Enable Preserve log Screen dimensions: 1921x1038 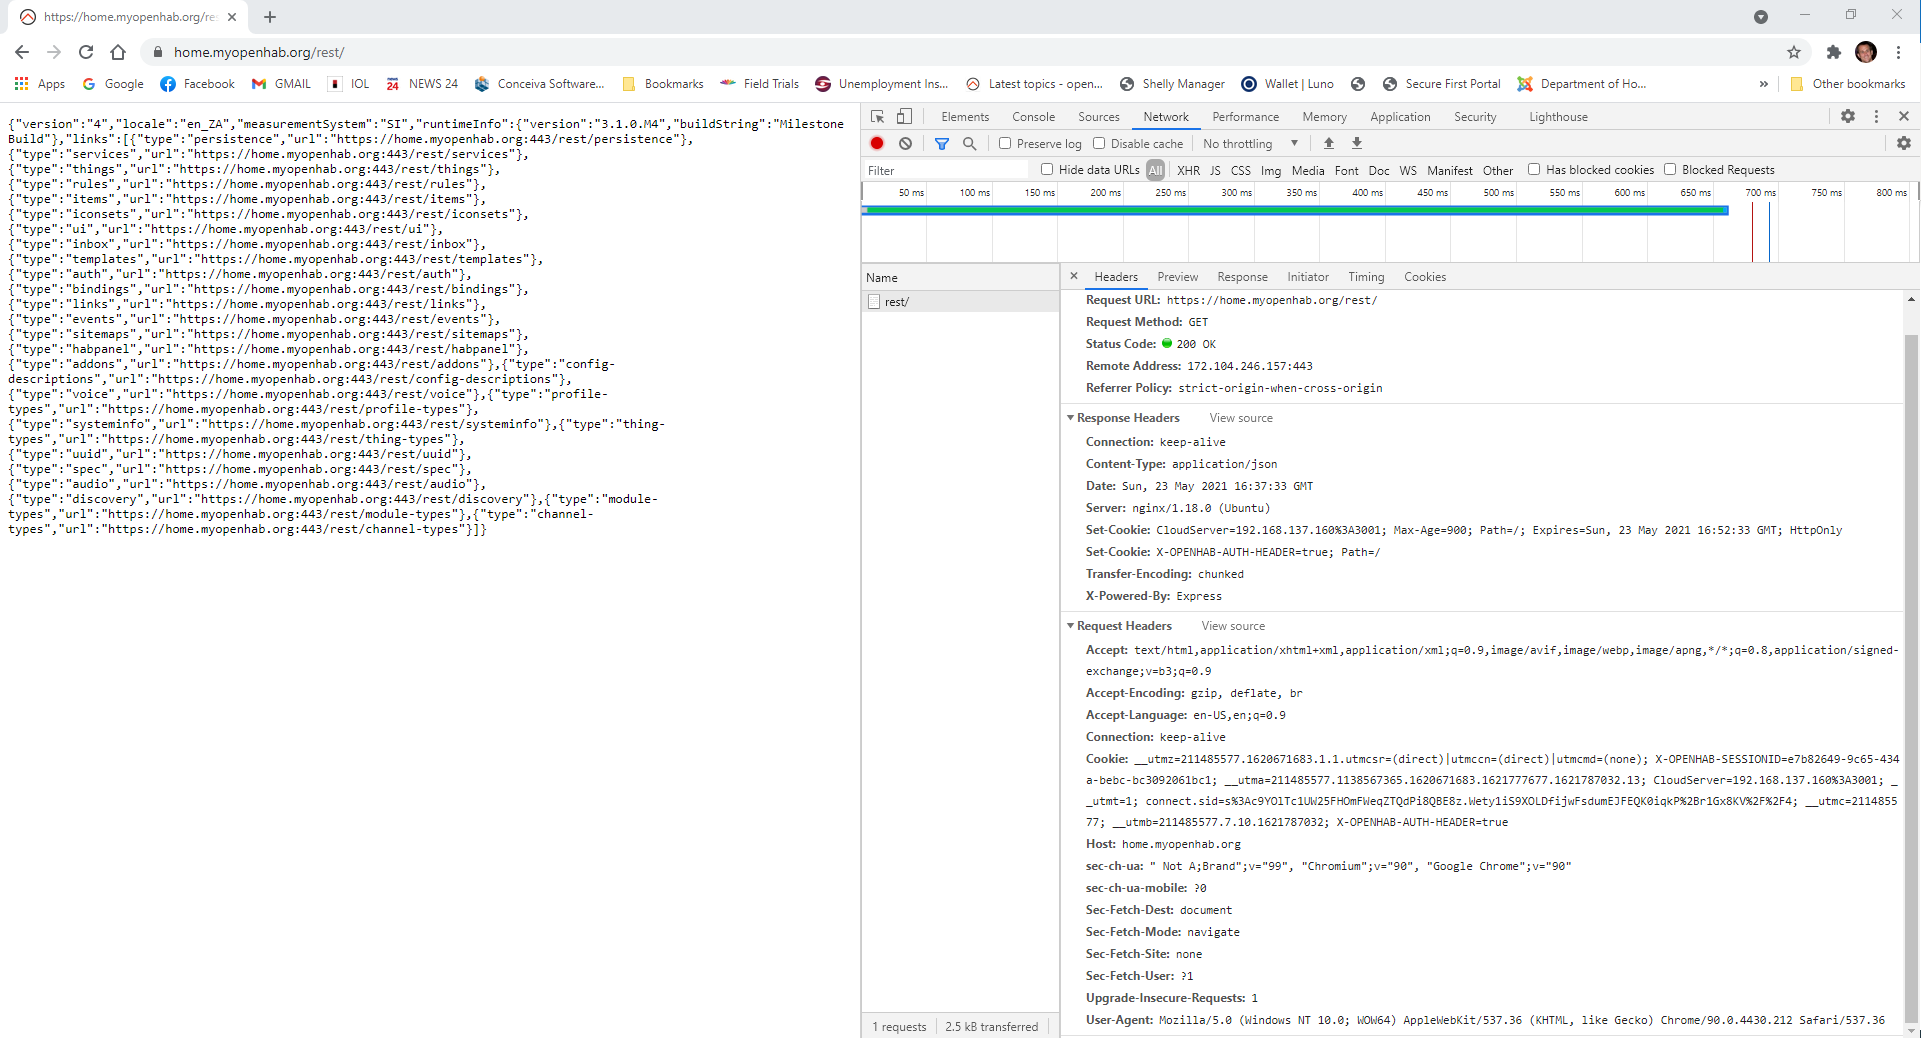click(1006, 143)
